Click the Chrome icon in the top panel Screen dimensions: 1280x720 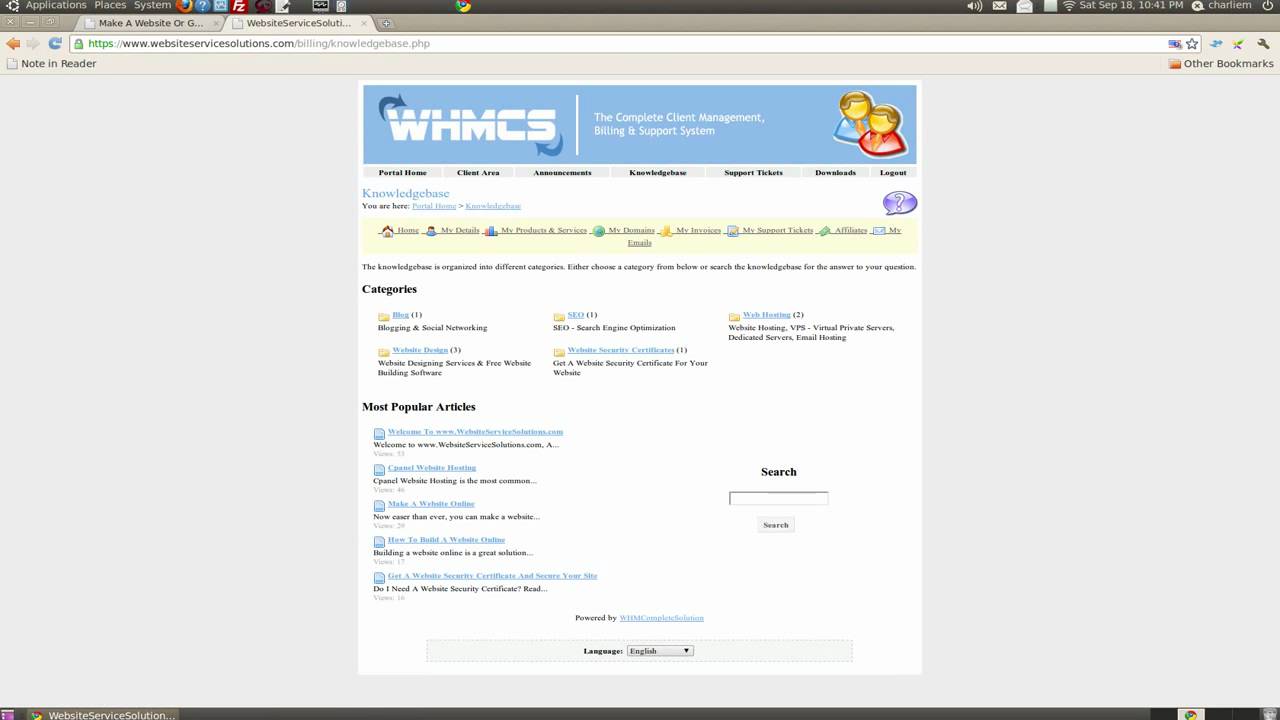click(x=463, y=6)
